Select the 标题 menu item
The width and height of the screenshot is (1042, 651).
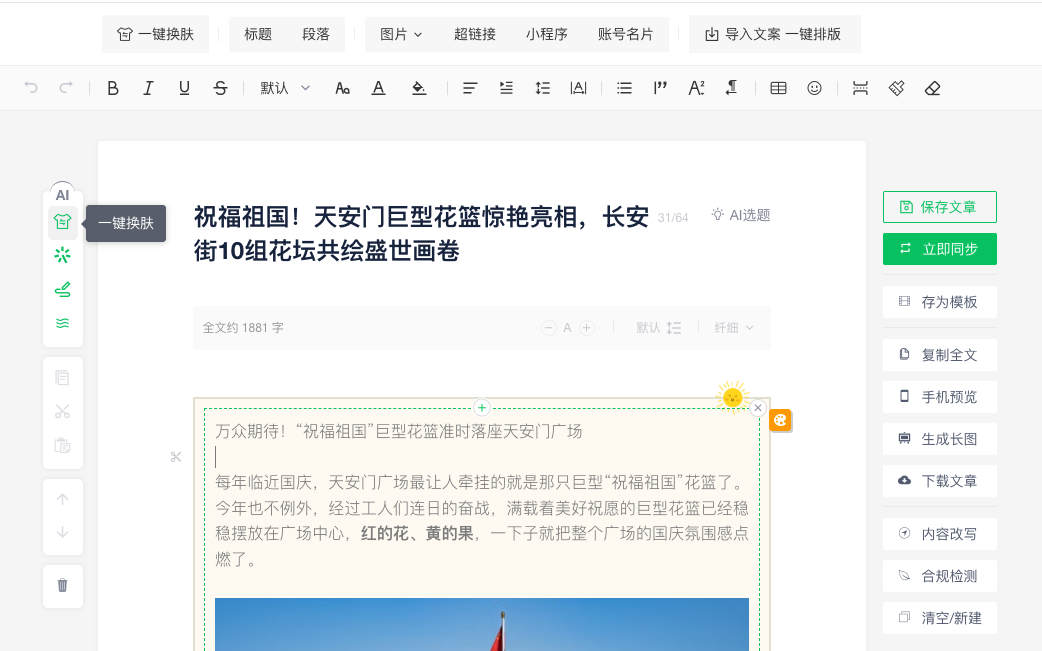click(x=258, y=35)
